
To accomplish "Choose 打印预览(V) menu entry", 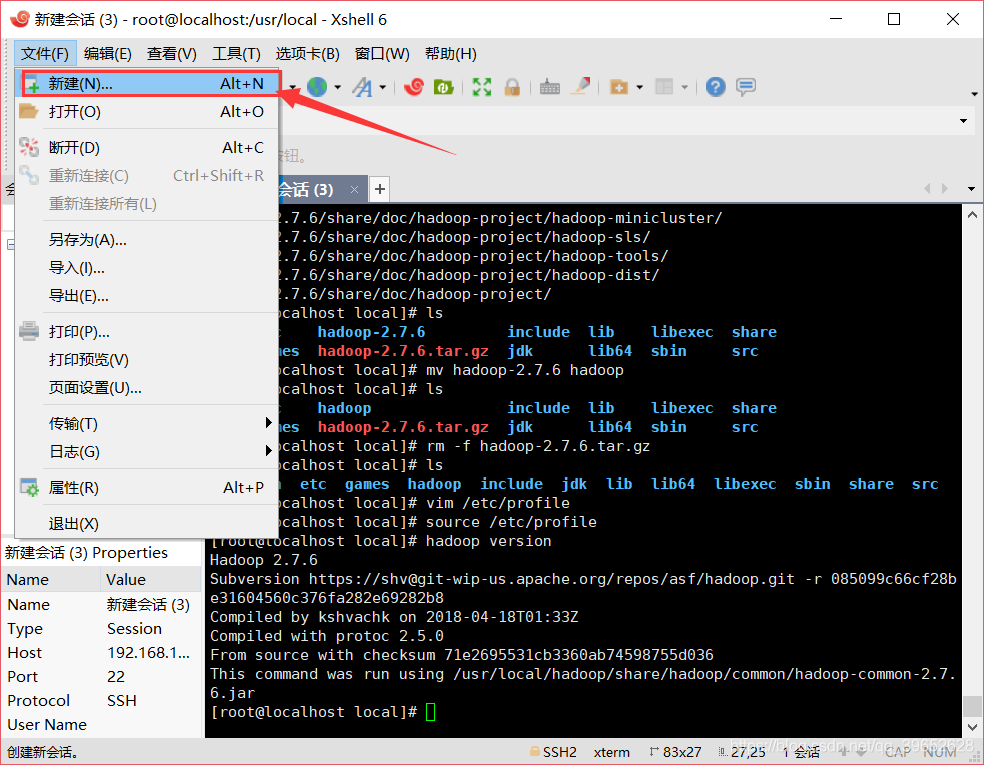I will [147, 360].
